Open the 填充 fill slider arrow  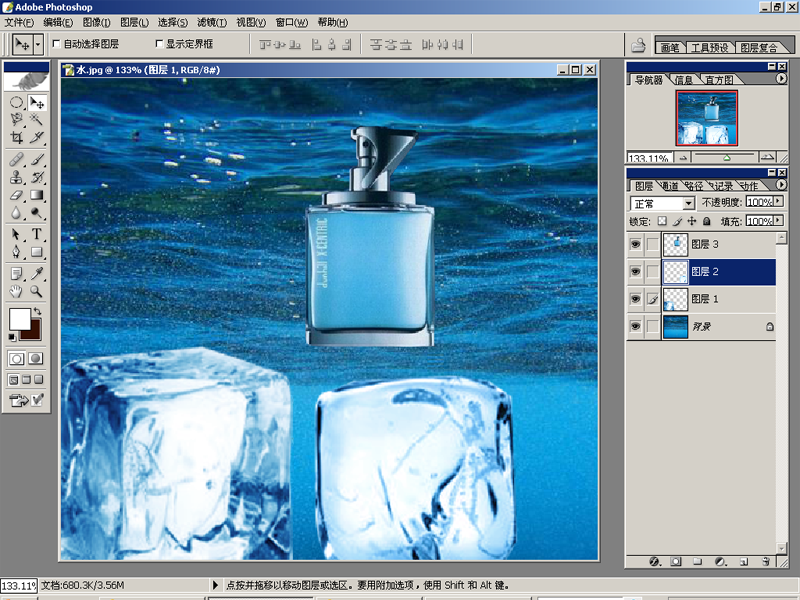coord(779,220)
